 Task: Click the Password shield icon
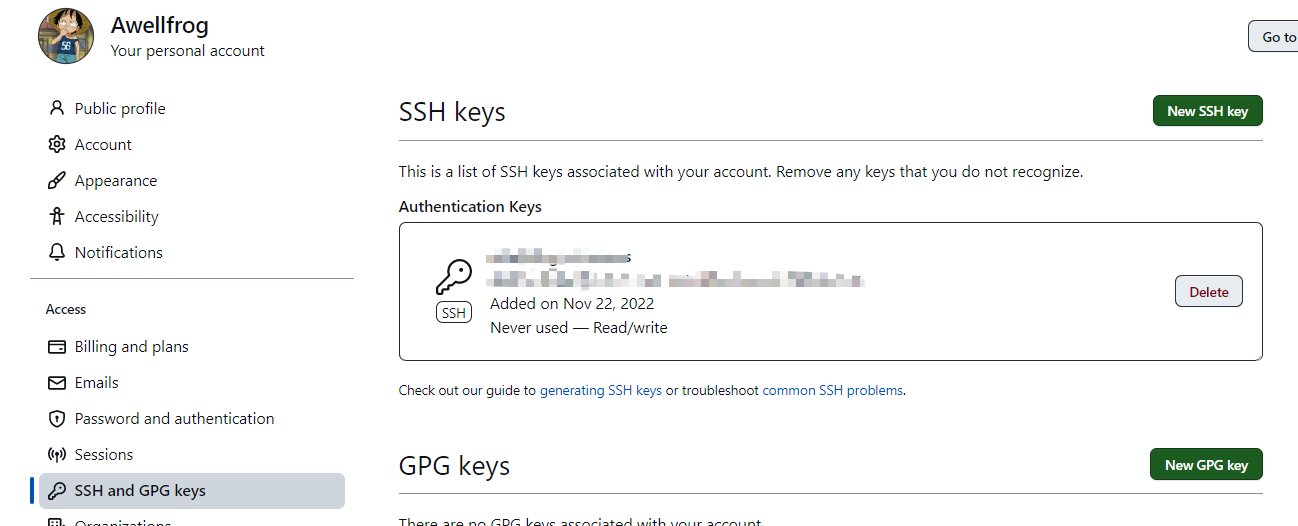[57, 419]
